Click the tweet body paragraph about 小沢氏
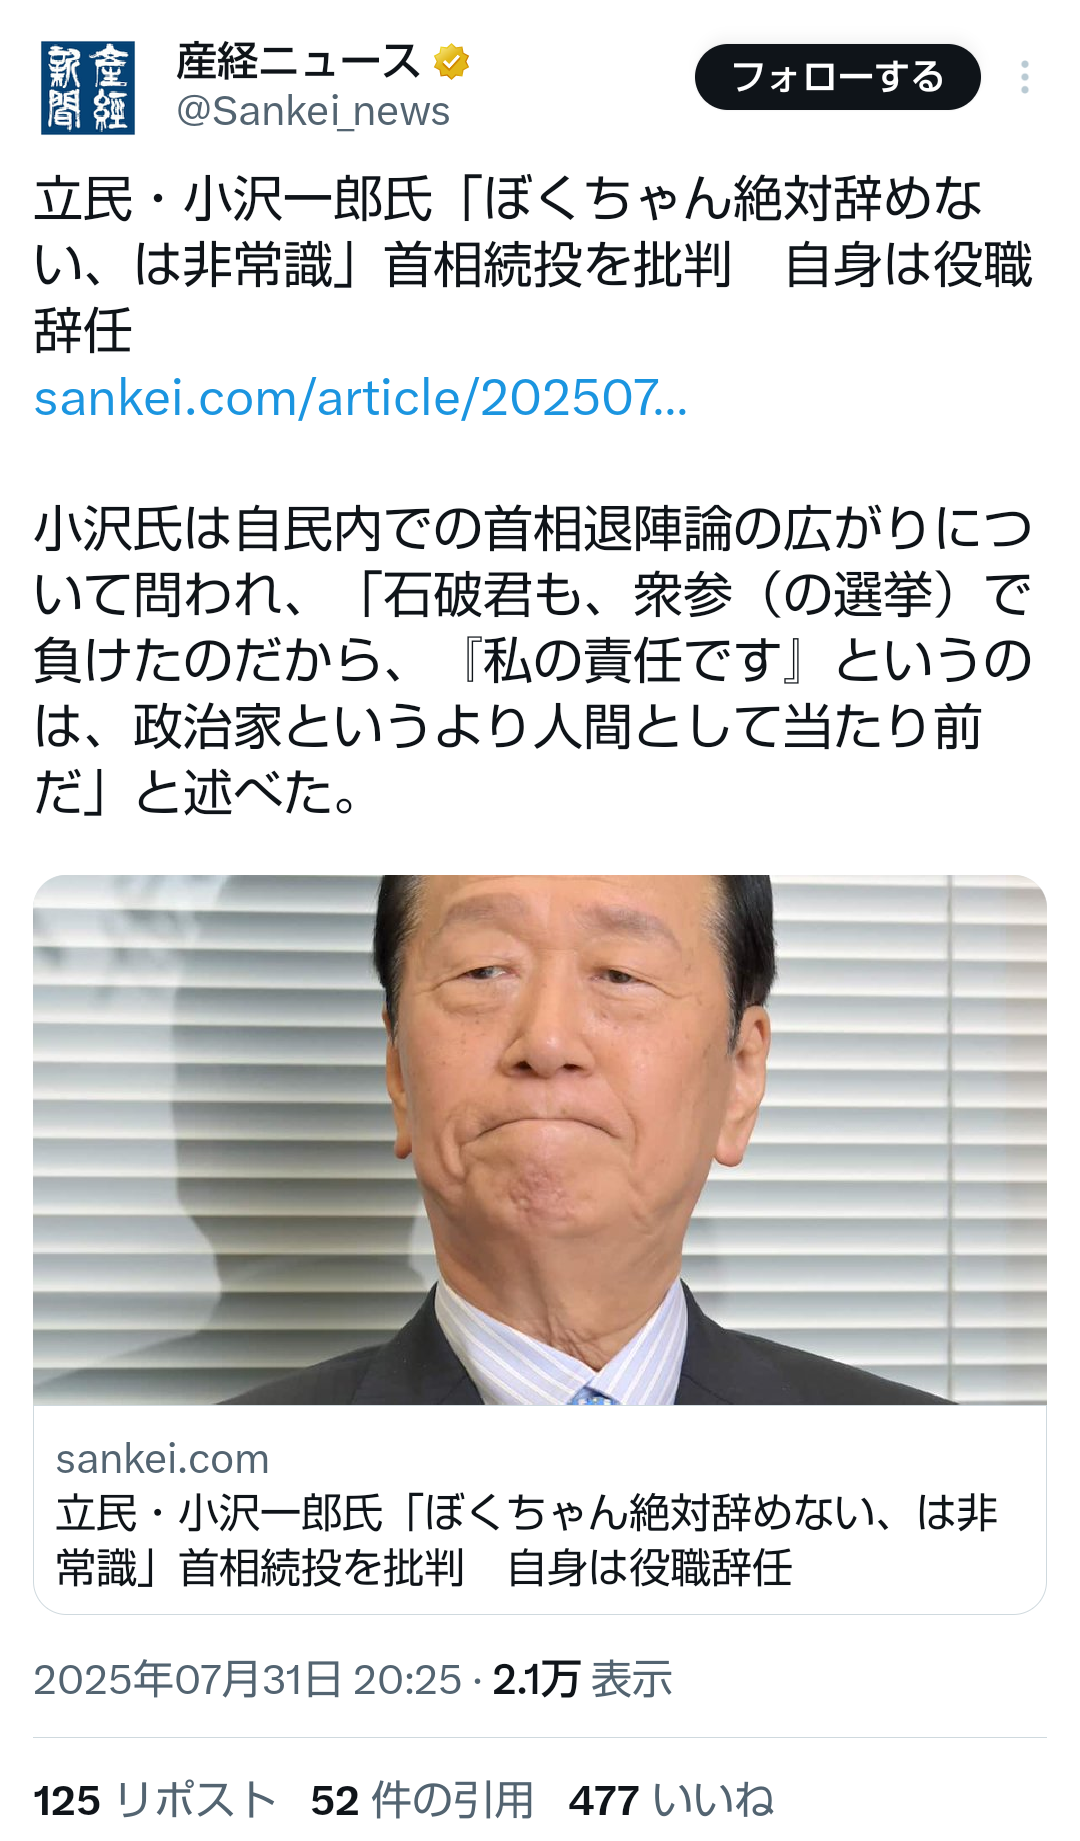Viewport: 1080px width, 1841px height. [533, 661]
